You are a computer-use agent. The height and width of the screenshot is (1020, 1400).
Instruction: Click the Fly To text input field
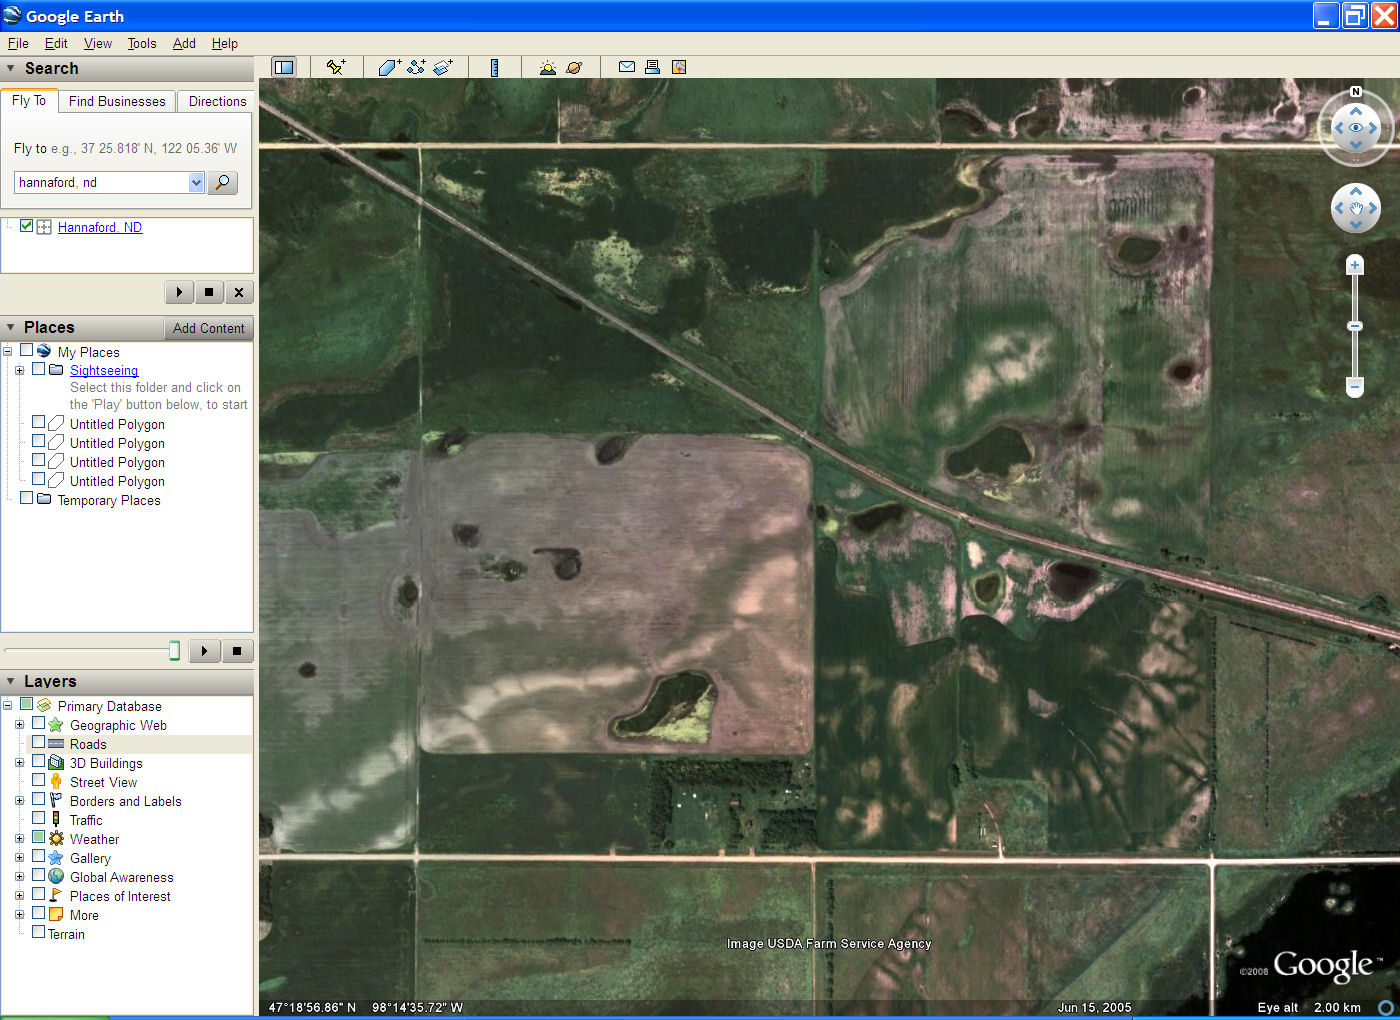point(102,182)
